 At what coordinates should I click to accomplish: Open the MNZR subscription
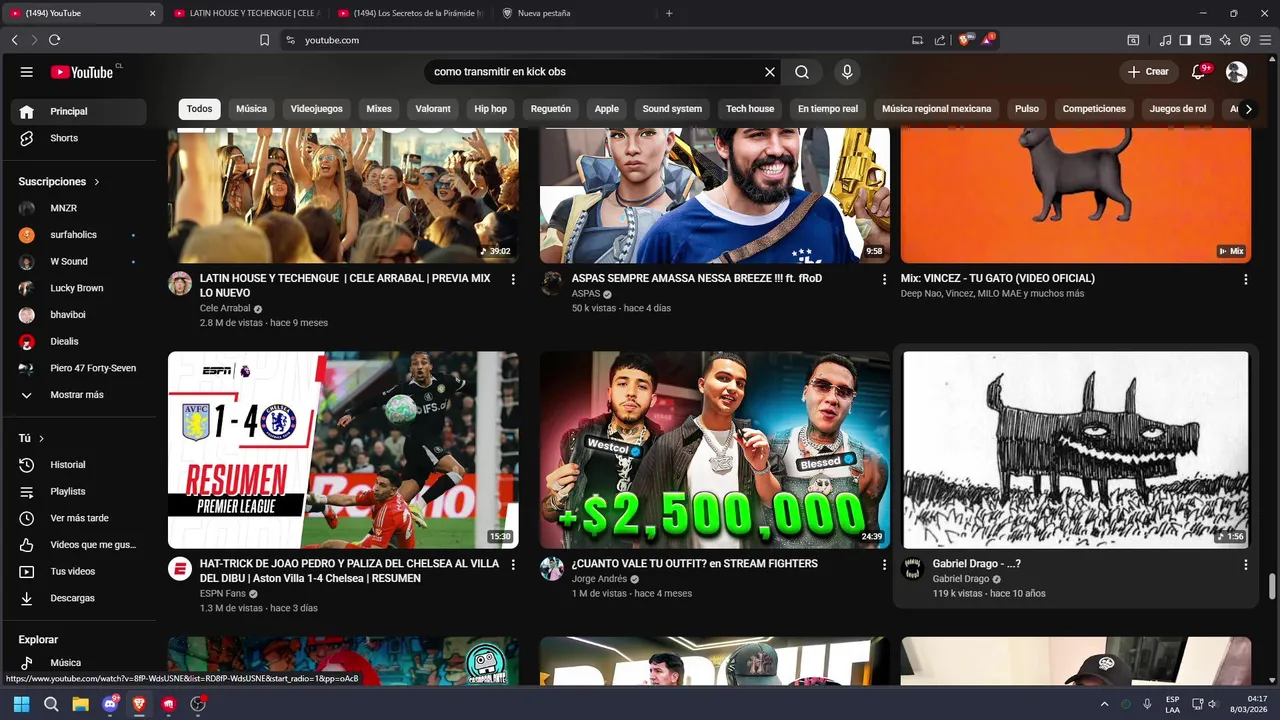[78, 208]
